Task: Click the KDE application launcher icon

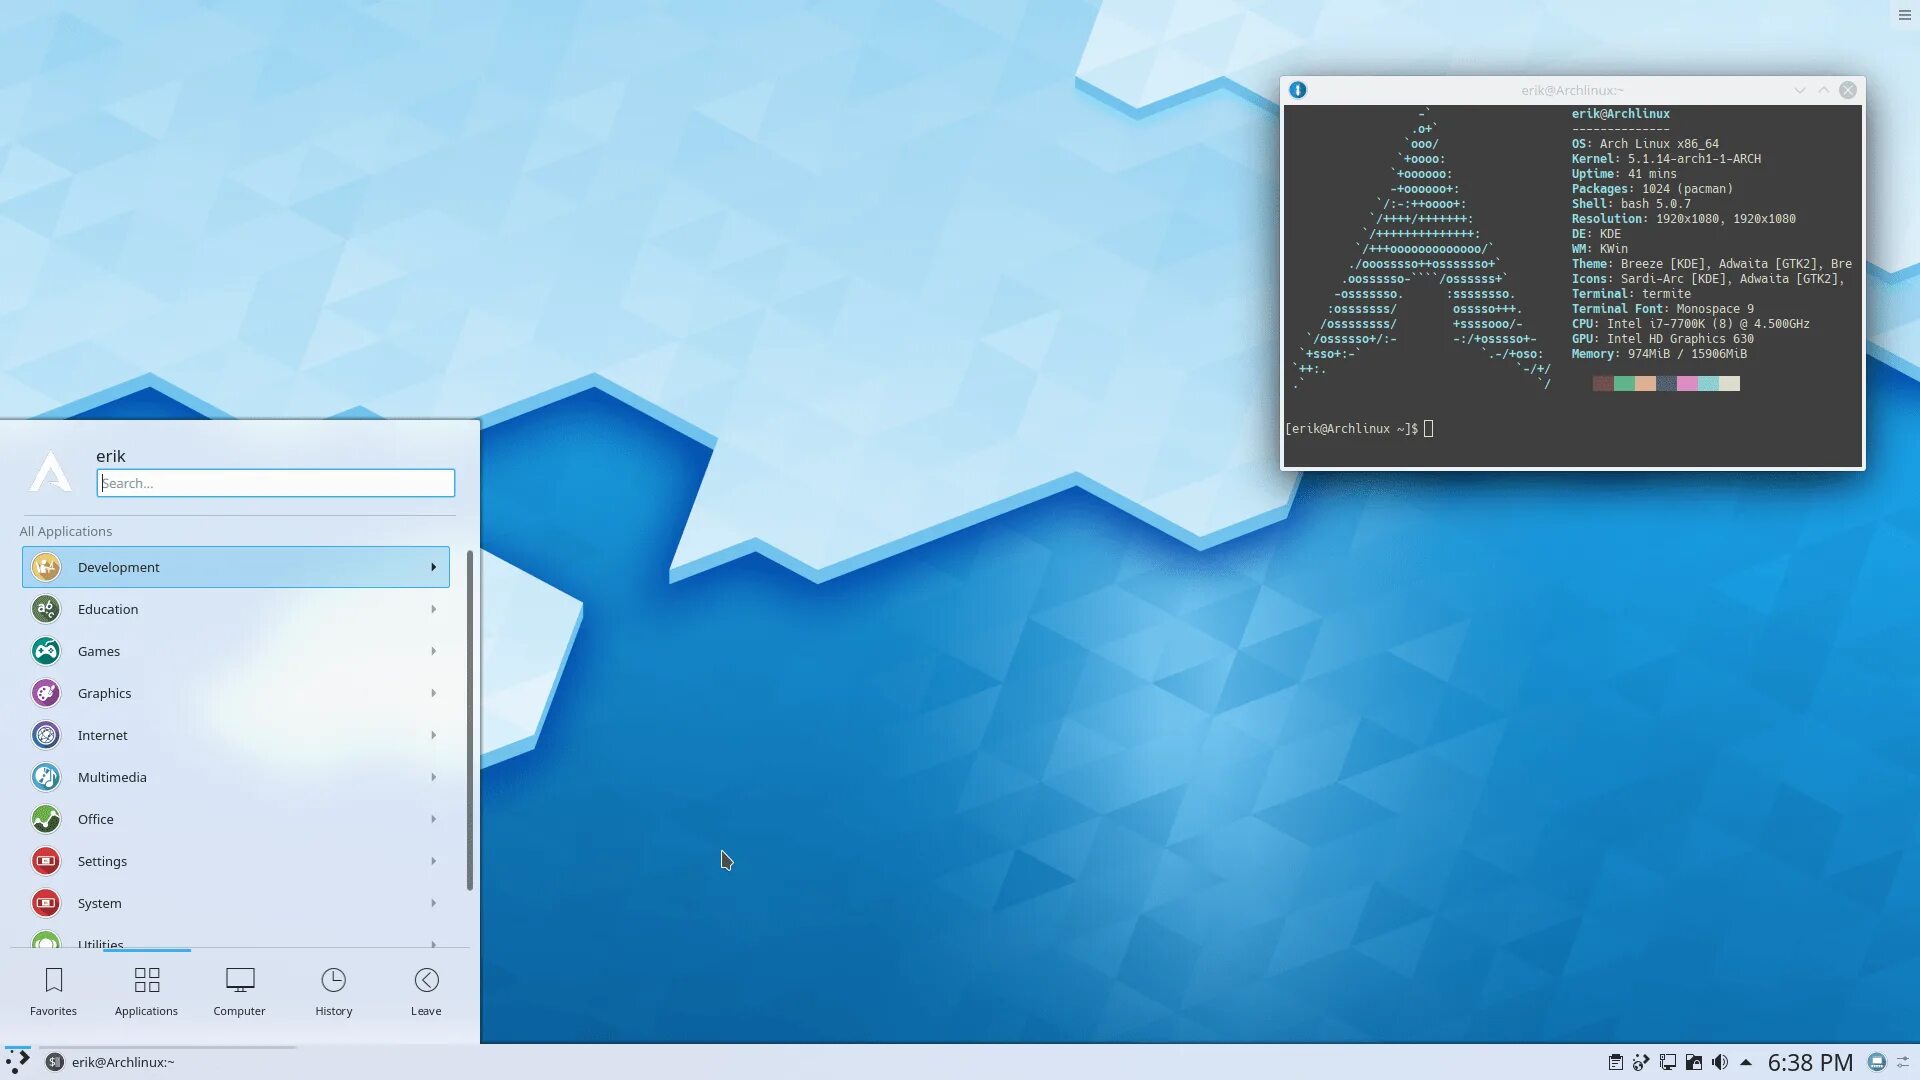Action: (x=17, y=1061)
